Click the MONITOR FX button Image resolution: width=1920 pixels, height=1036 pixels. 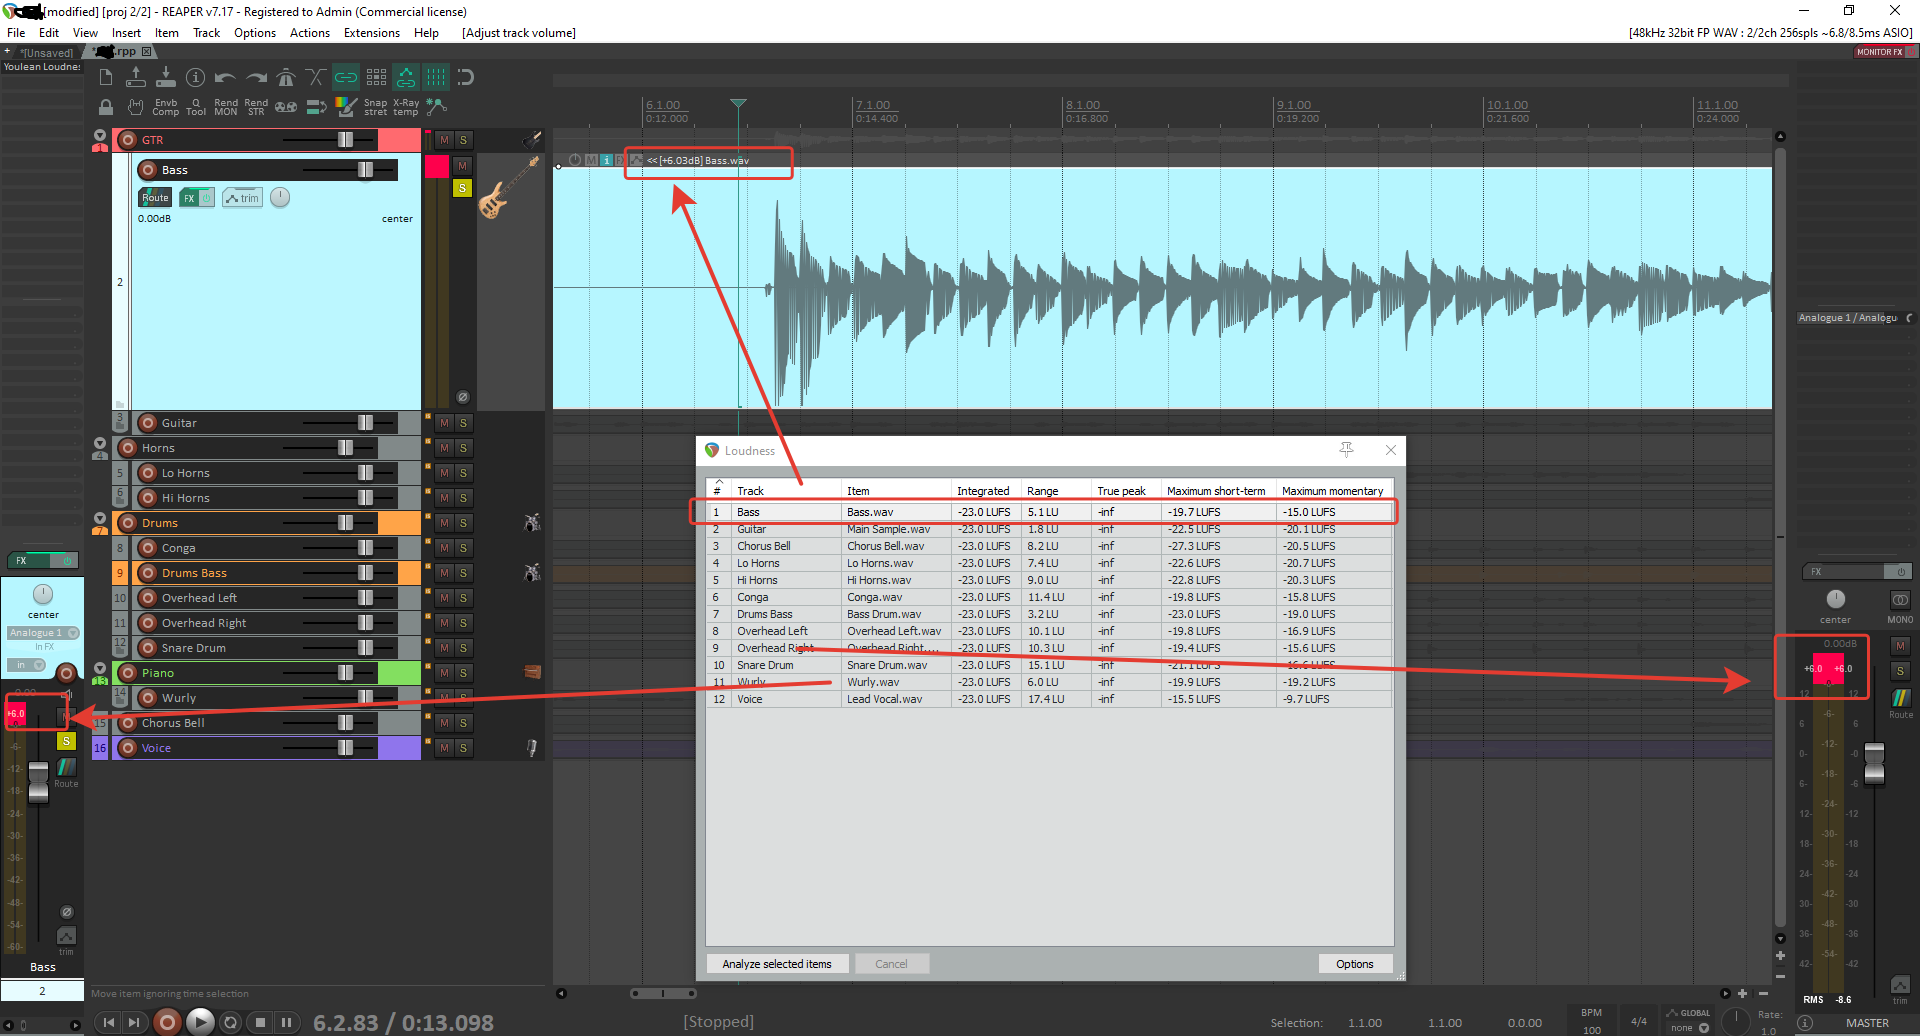pos(1880,52)
